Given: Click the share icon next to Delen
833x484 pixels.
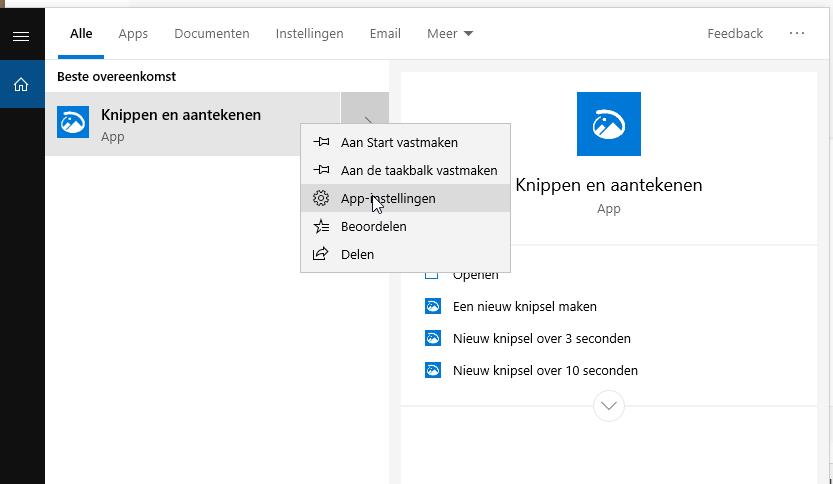Looking at the screenshot, I should click(x=321, y=254).
